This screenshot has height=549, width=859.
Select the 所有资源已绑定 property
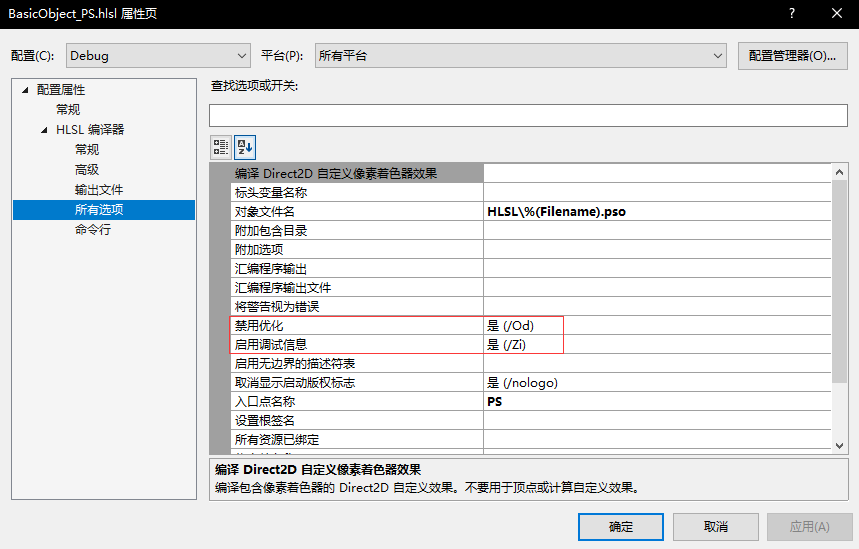(357, 439)
